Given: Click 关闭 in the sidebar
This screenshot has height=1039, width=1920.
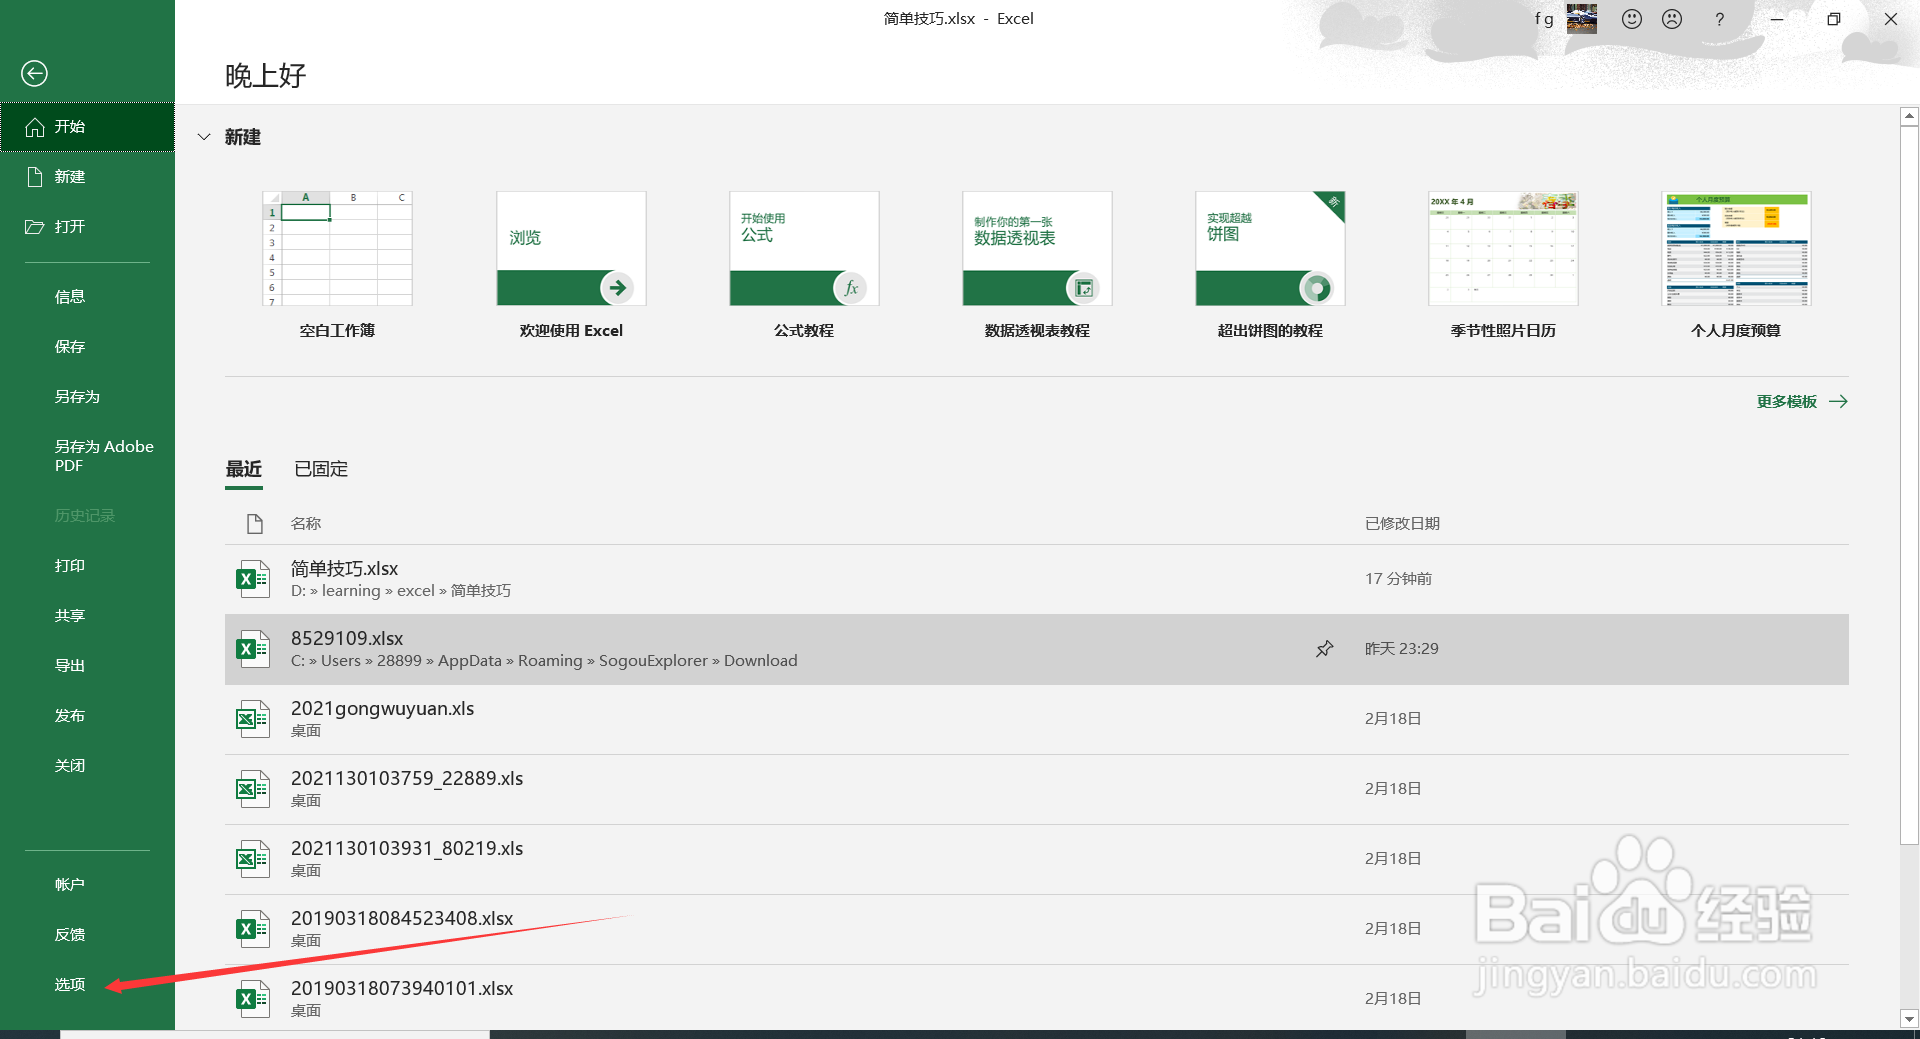Looking at the screenshot, I should (x=87, y=766).
